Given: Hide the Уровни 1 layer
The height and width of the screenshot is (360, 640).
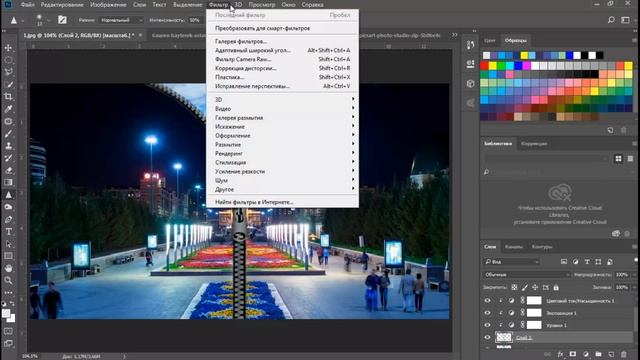Looking at the screenshot, I should pyautogui.click(x=487, y=325).
